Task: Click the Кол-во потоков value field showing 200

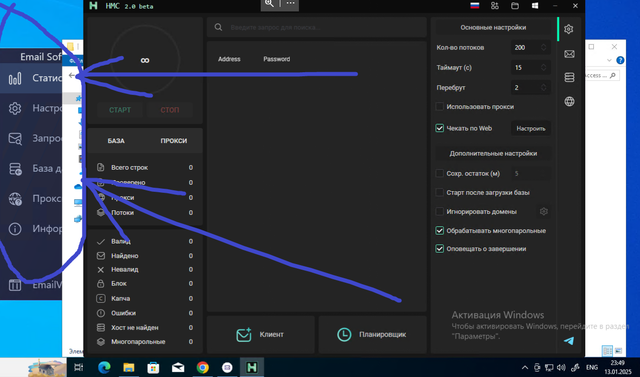Action: [x=531, y=47]
